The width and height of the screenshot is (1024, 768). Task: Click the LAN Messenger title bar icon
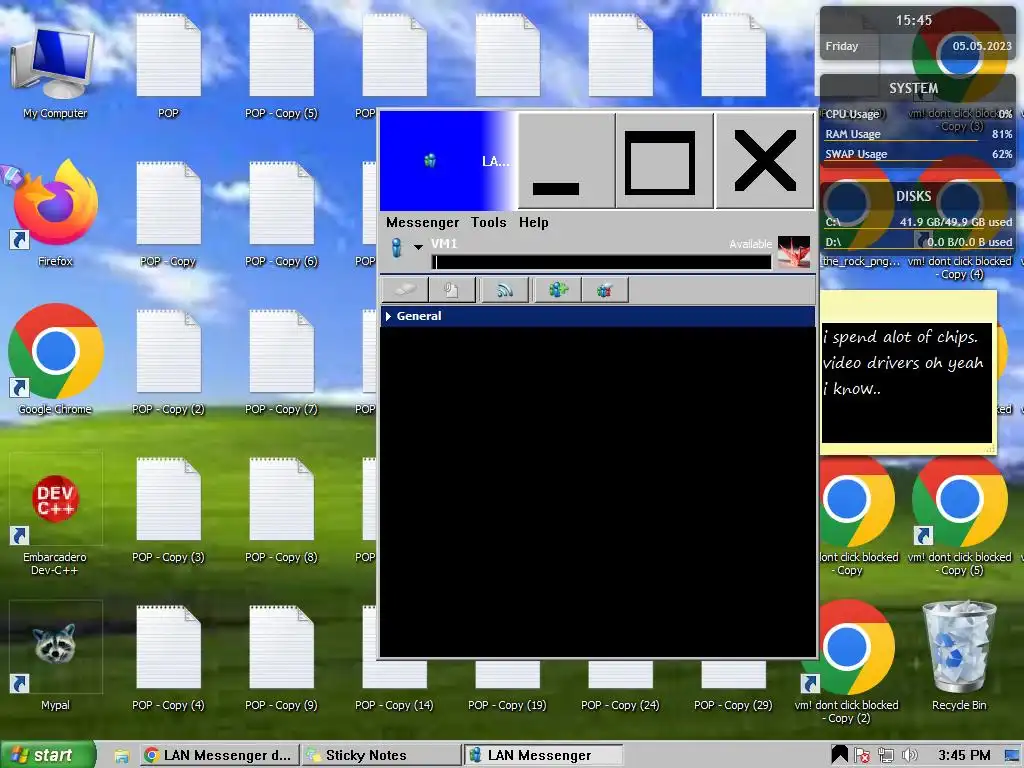[x=430, y=160]
